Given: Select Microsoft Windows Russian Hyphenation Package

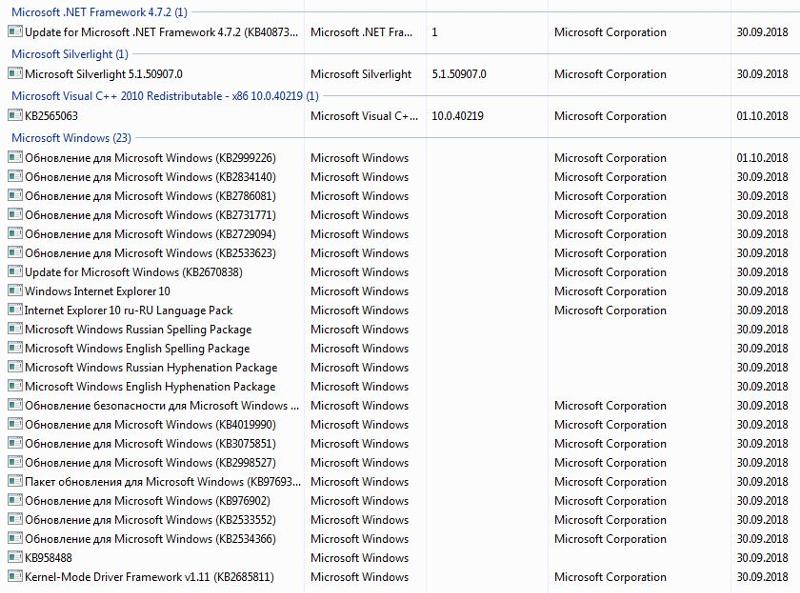Looking at the screenshot, I should pyautogui.click(x=151, y=367).
